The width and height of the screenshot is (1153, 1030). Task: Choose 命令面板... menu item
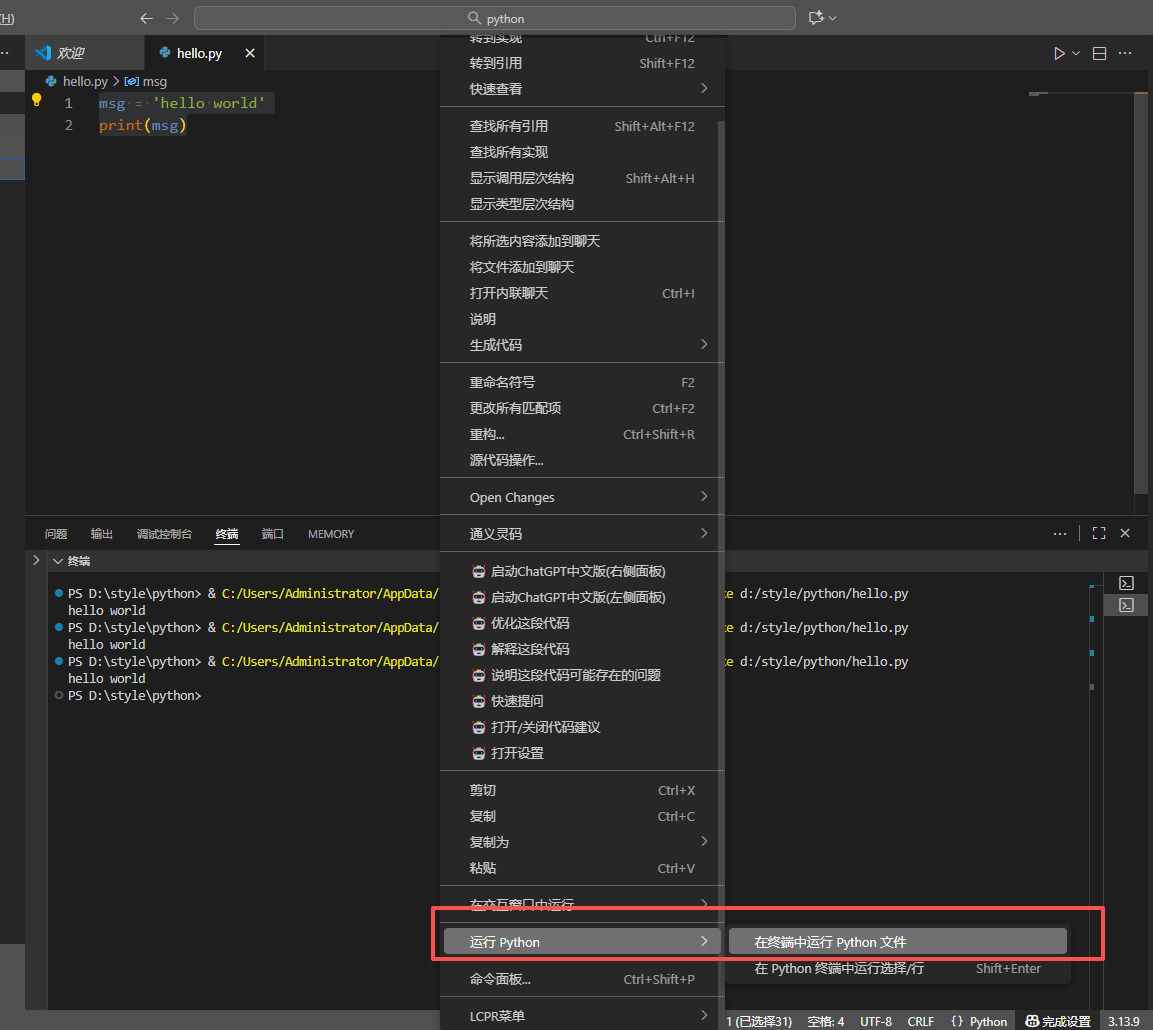click(582, 979)
